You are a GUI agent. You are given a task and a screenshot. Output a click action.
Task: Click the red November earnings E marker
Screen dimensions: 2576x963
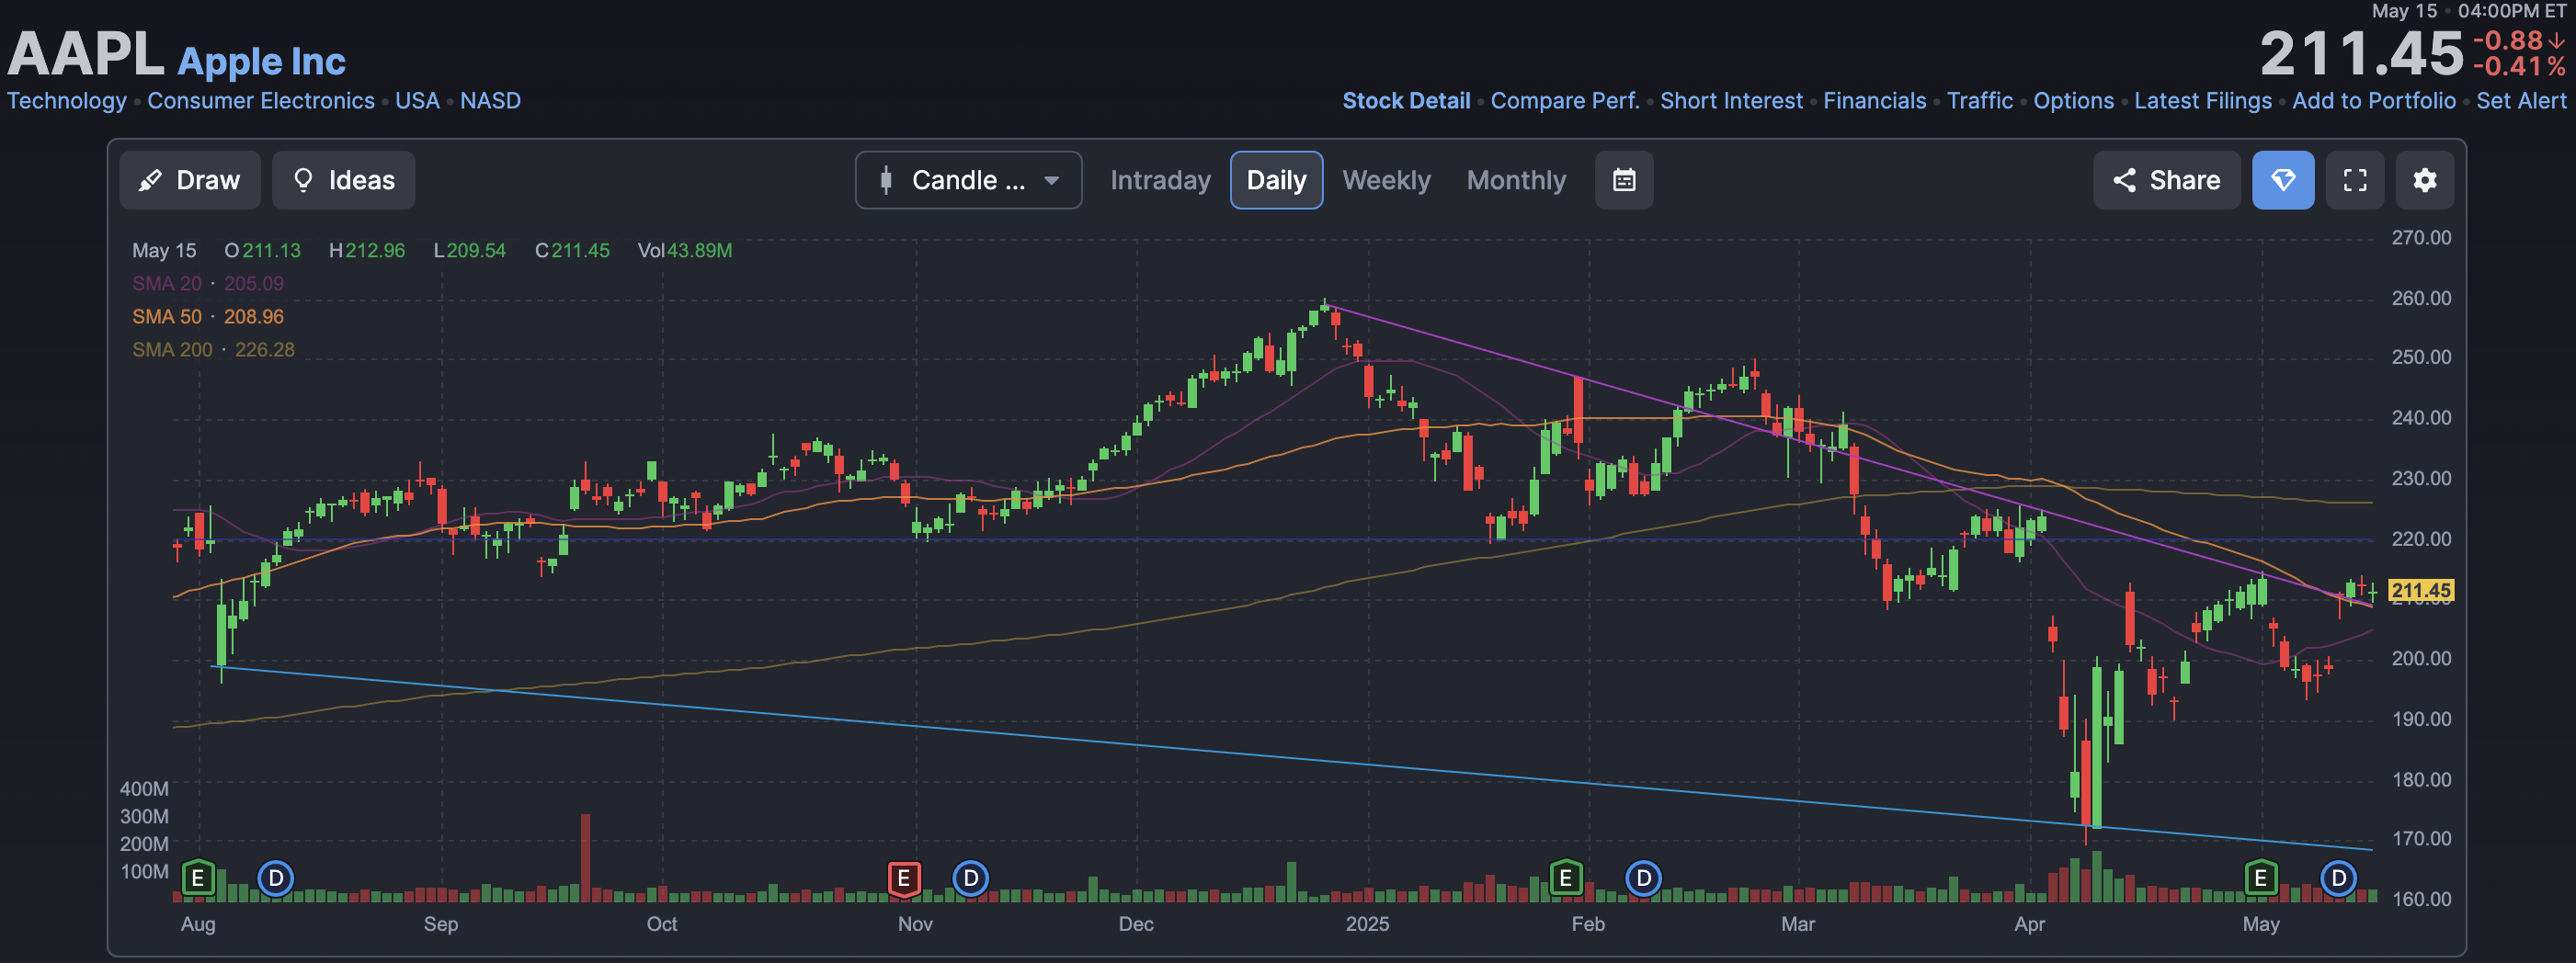(904, 879)
